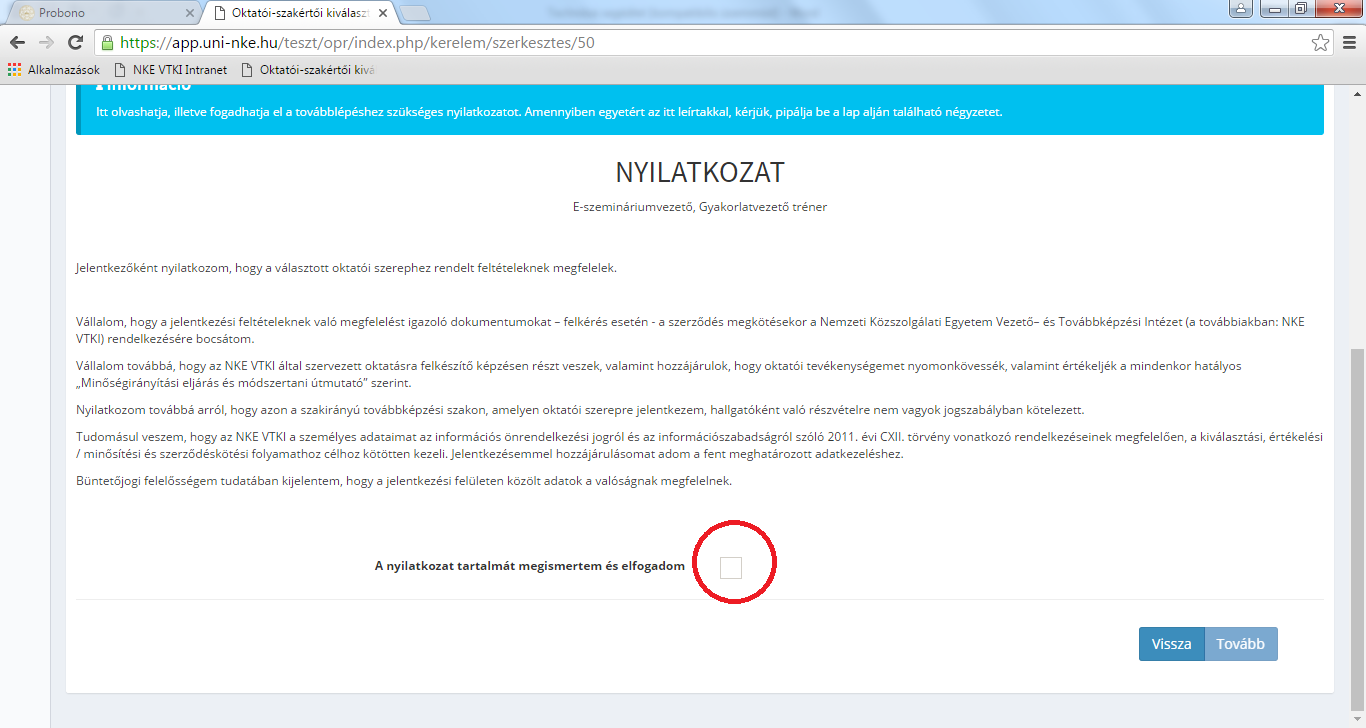Click paragraph starting 'Jelentkezőként nyilatkozom'
1366x728 pixels.
pos(347,268)
